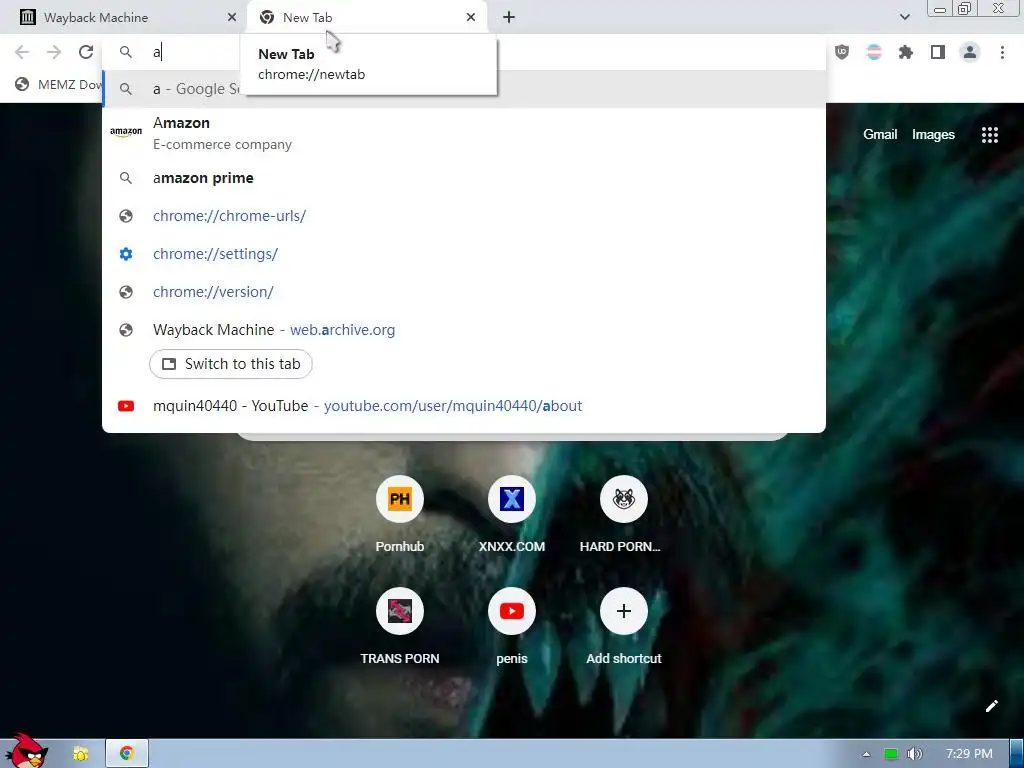Select the 'a - Google Search' suggestion
The height and width of the screenshot is (768, 1024).
point(464,89)
